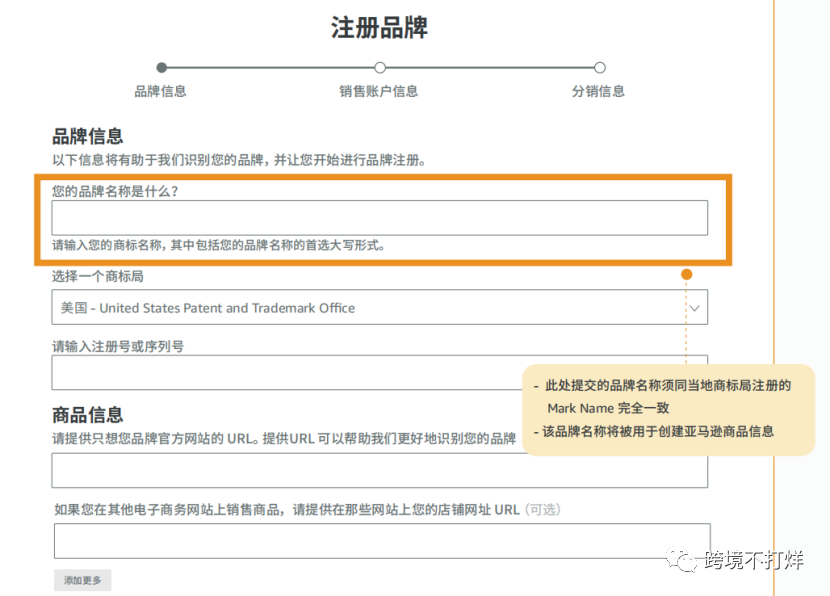Click the dropdown chevron for the trademark office
Viewport: 830px width, 596px height.
694,308
